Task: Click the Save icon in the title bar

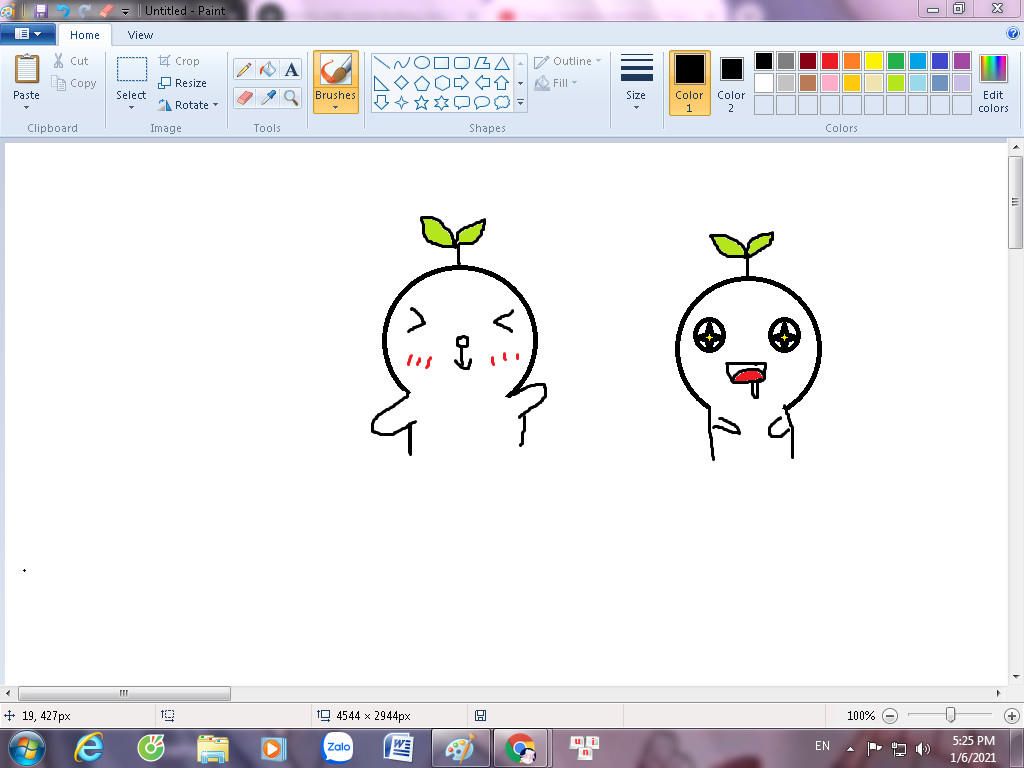Action: (x=40, y=10)
